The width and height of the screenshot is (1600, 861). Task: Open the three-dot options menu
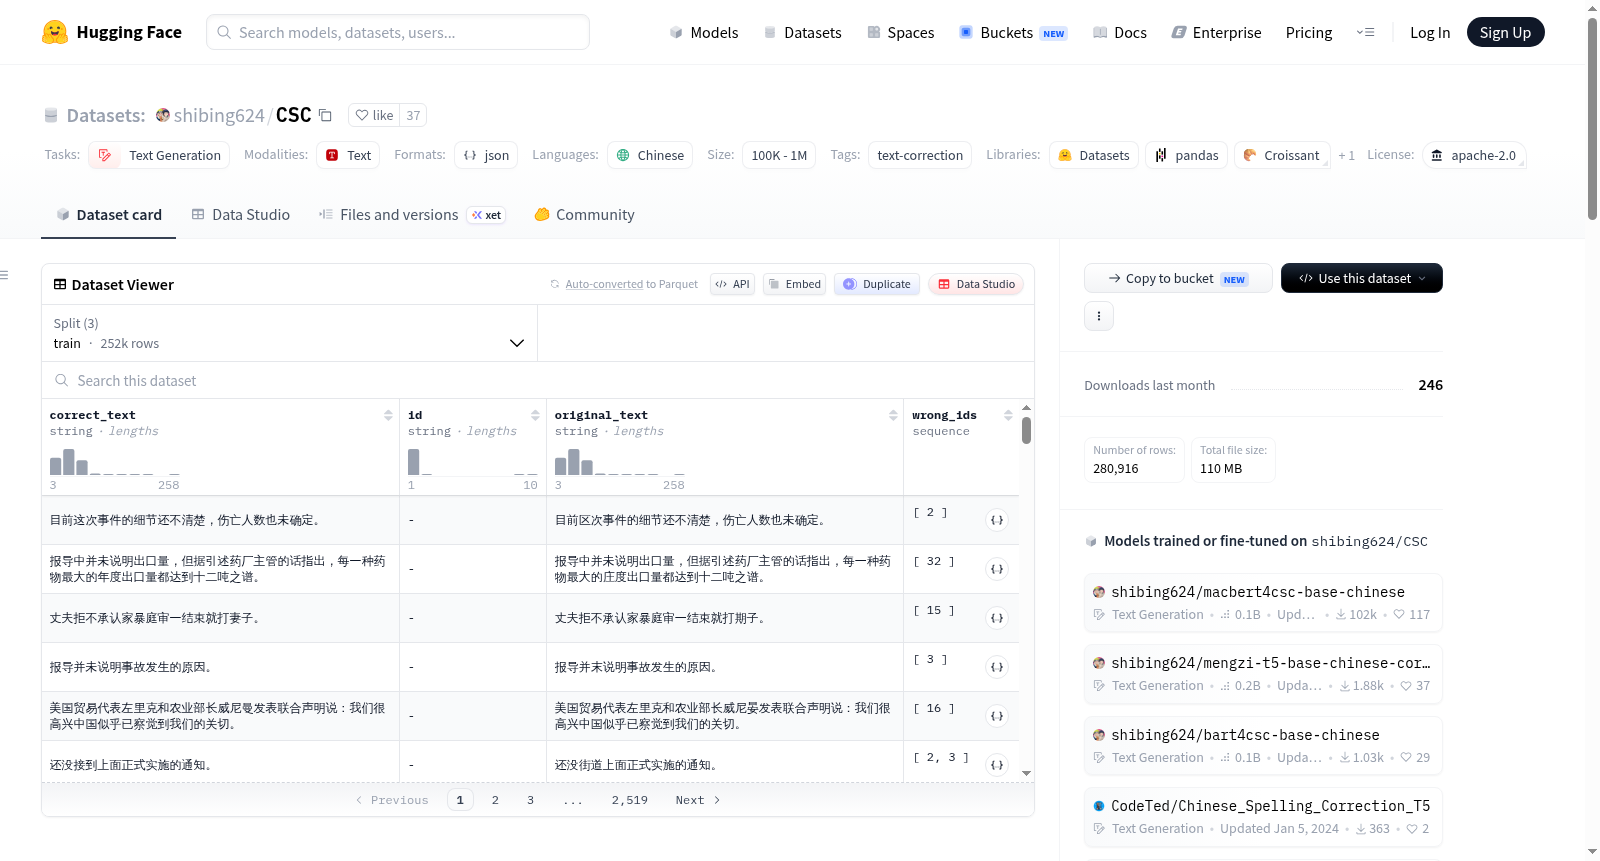[1099, 316]
